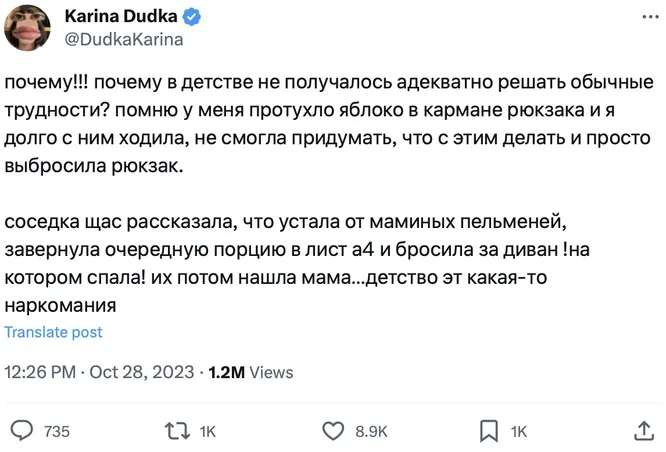Click the blue verified badge
Screen dimensions: 666x452
click(x=192, y=17)
